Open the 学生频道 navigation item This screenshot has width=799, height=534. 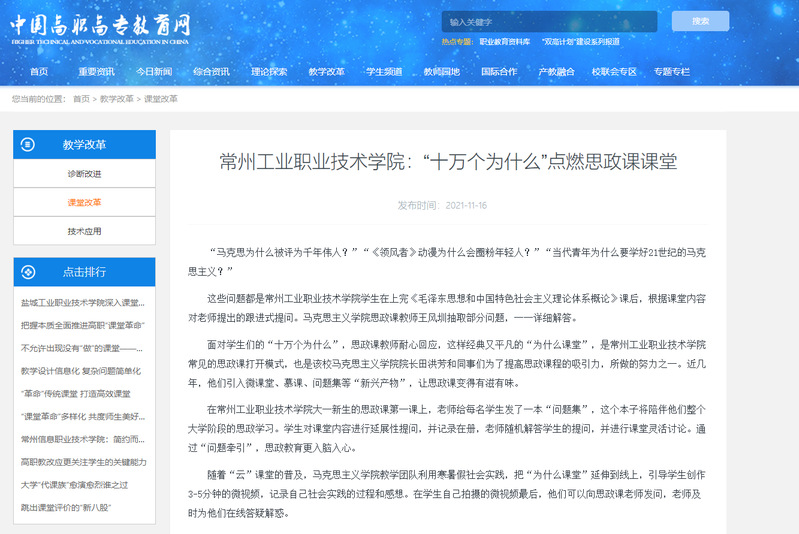point(384,72)
